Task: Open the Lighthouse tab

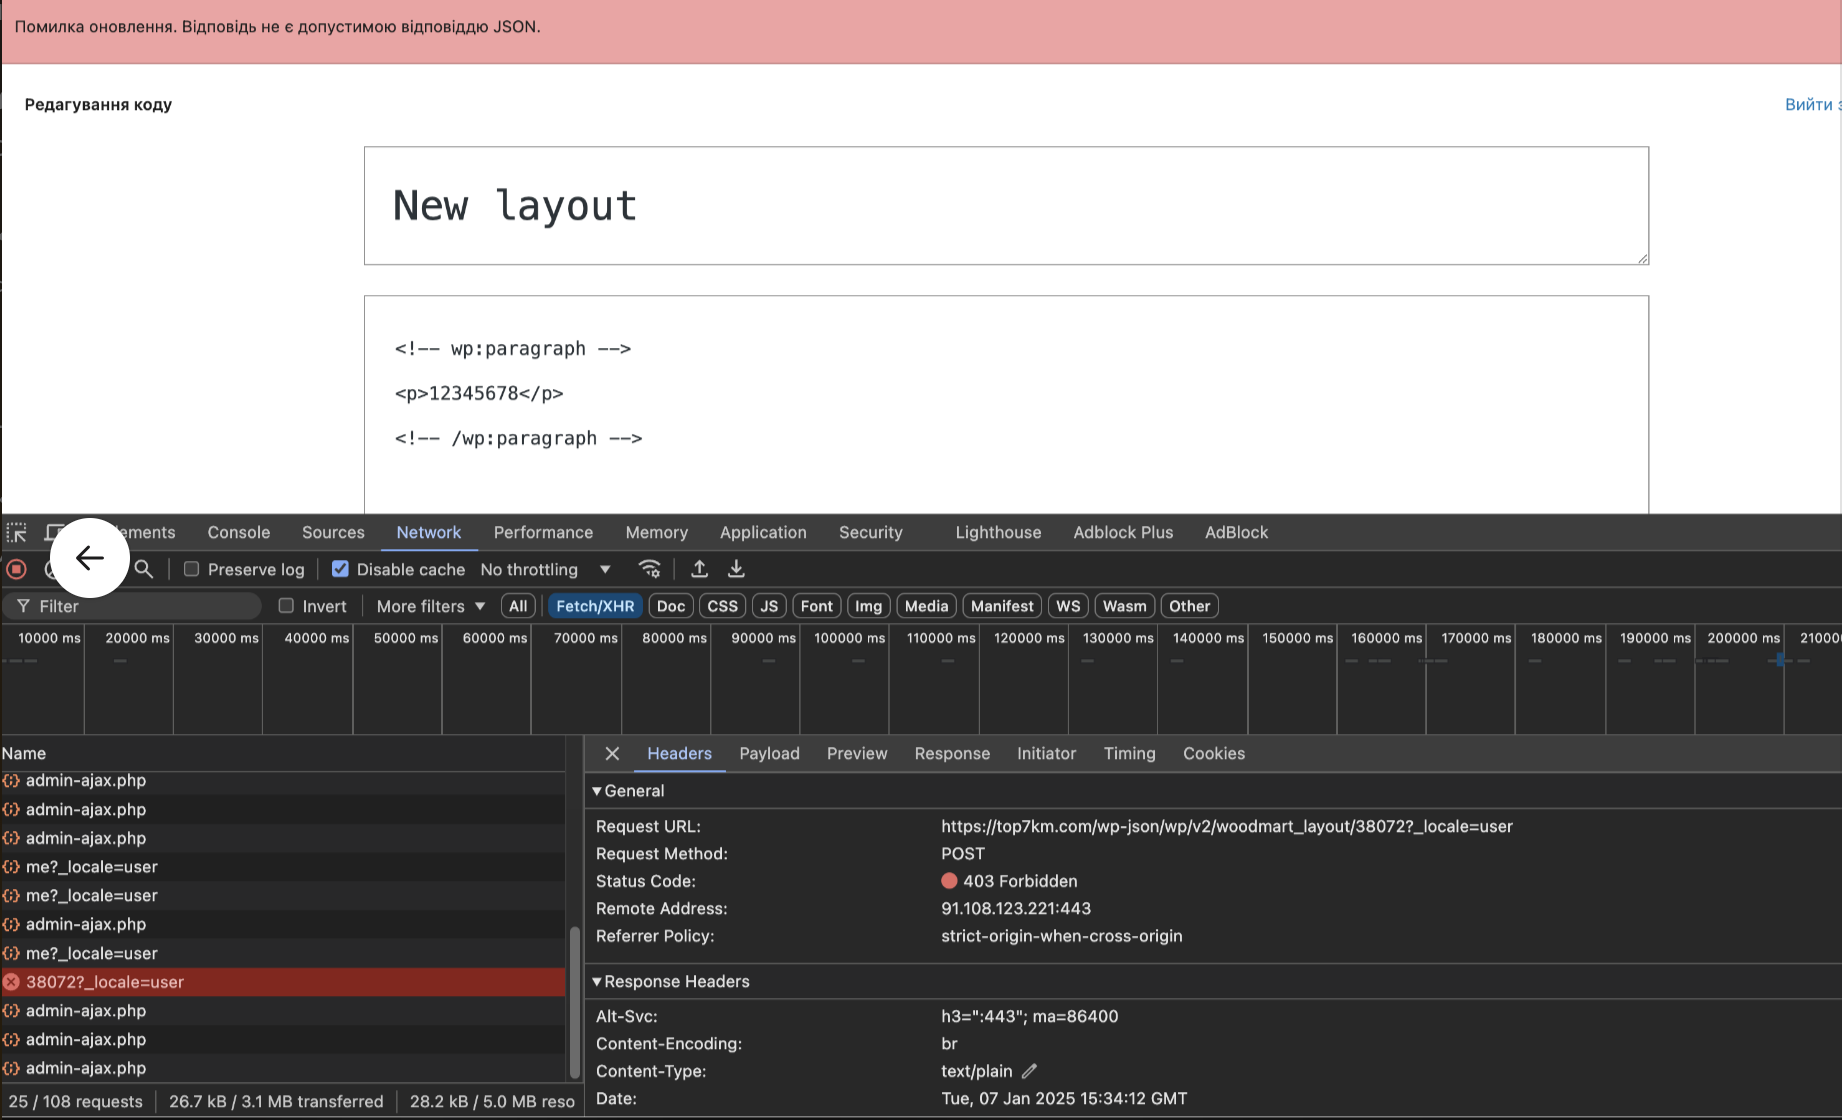Action: (x=998, y=532)
